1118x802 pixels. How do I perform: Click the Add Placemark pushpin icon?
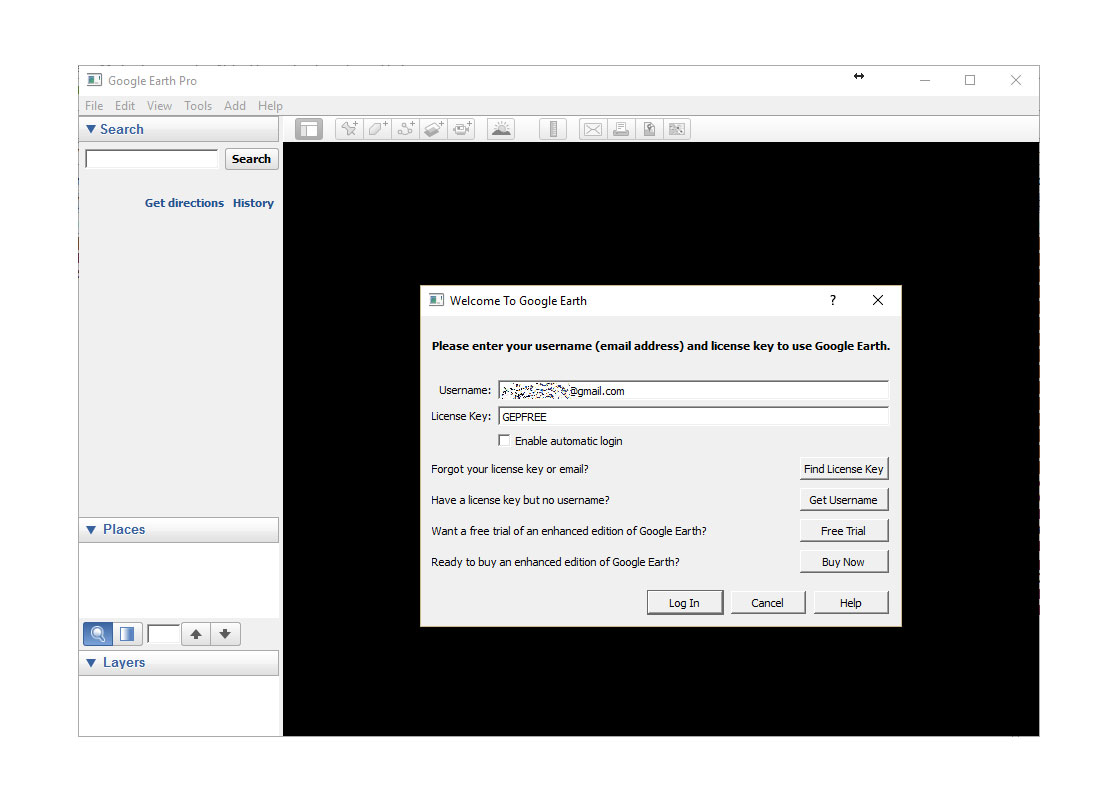[x=349, y=129]
